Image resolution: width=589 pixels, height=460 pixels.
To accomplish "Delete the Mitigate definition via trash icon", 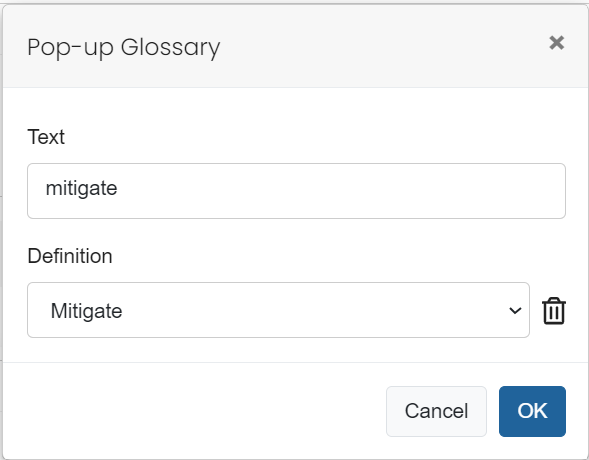I will [x=554, y=311].
